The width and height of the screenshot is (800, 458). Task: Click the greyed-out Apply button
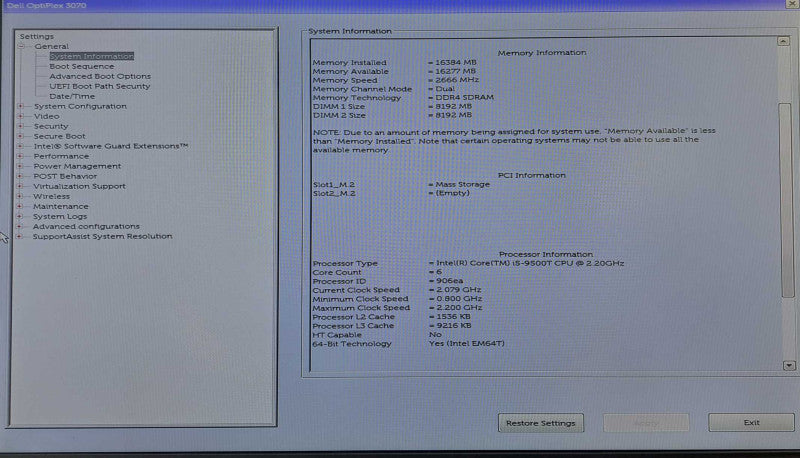click(x=646, y=423)
